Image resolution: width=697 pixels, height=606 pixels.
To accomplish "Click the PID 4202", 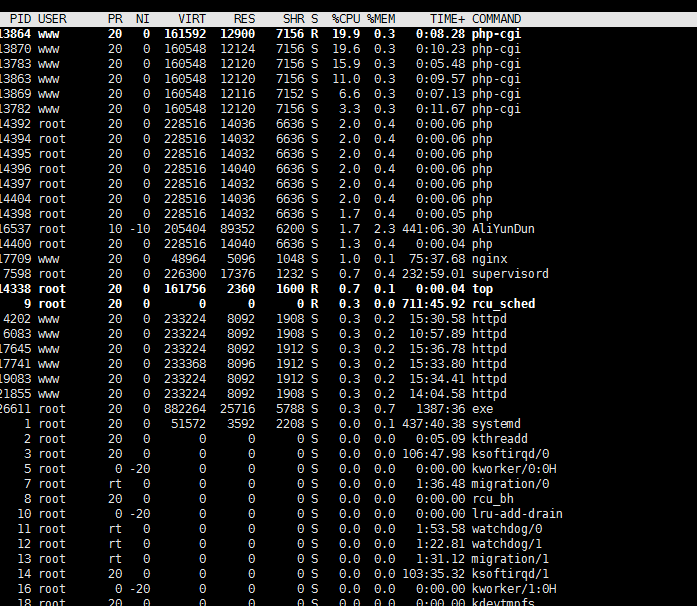I will pos(17,319).
